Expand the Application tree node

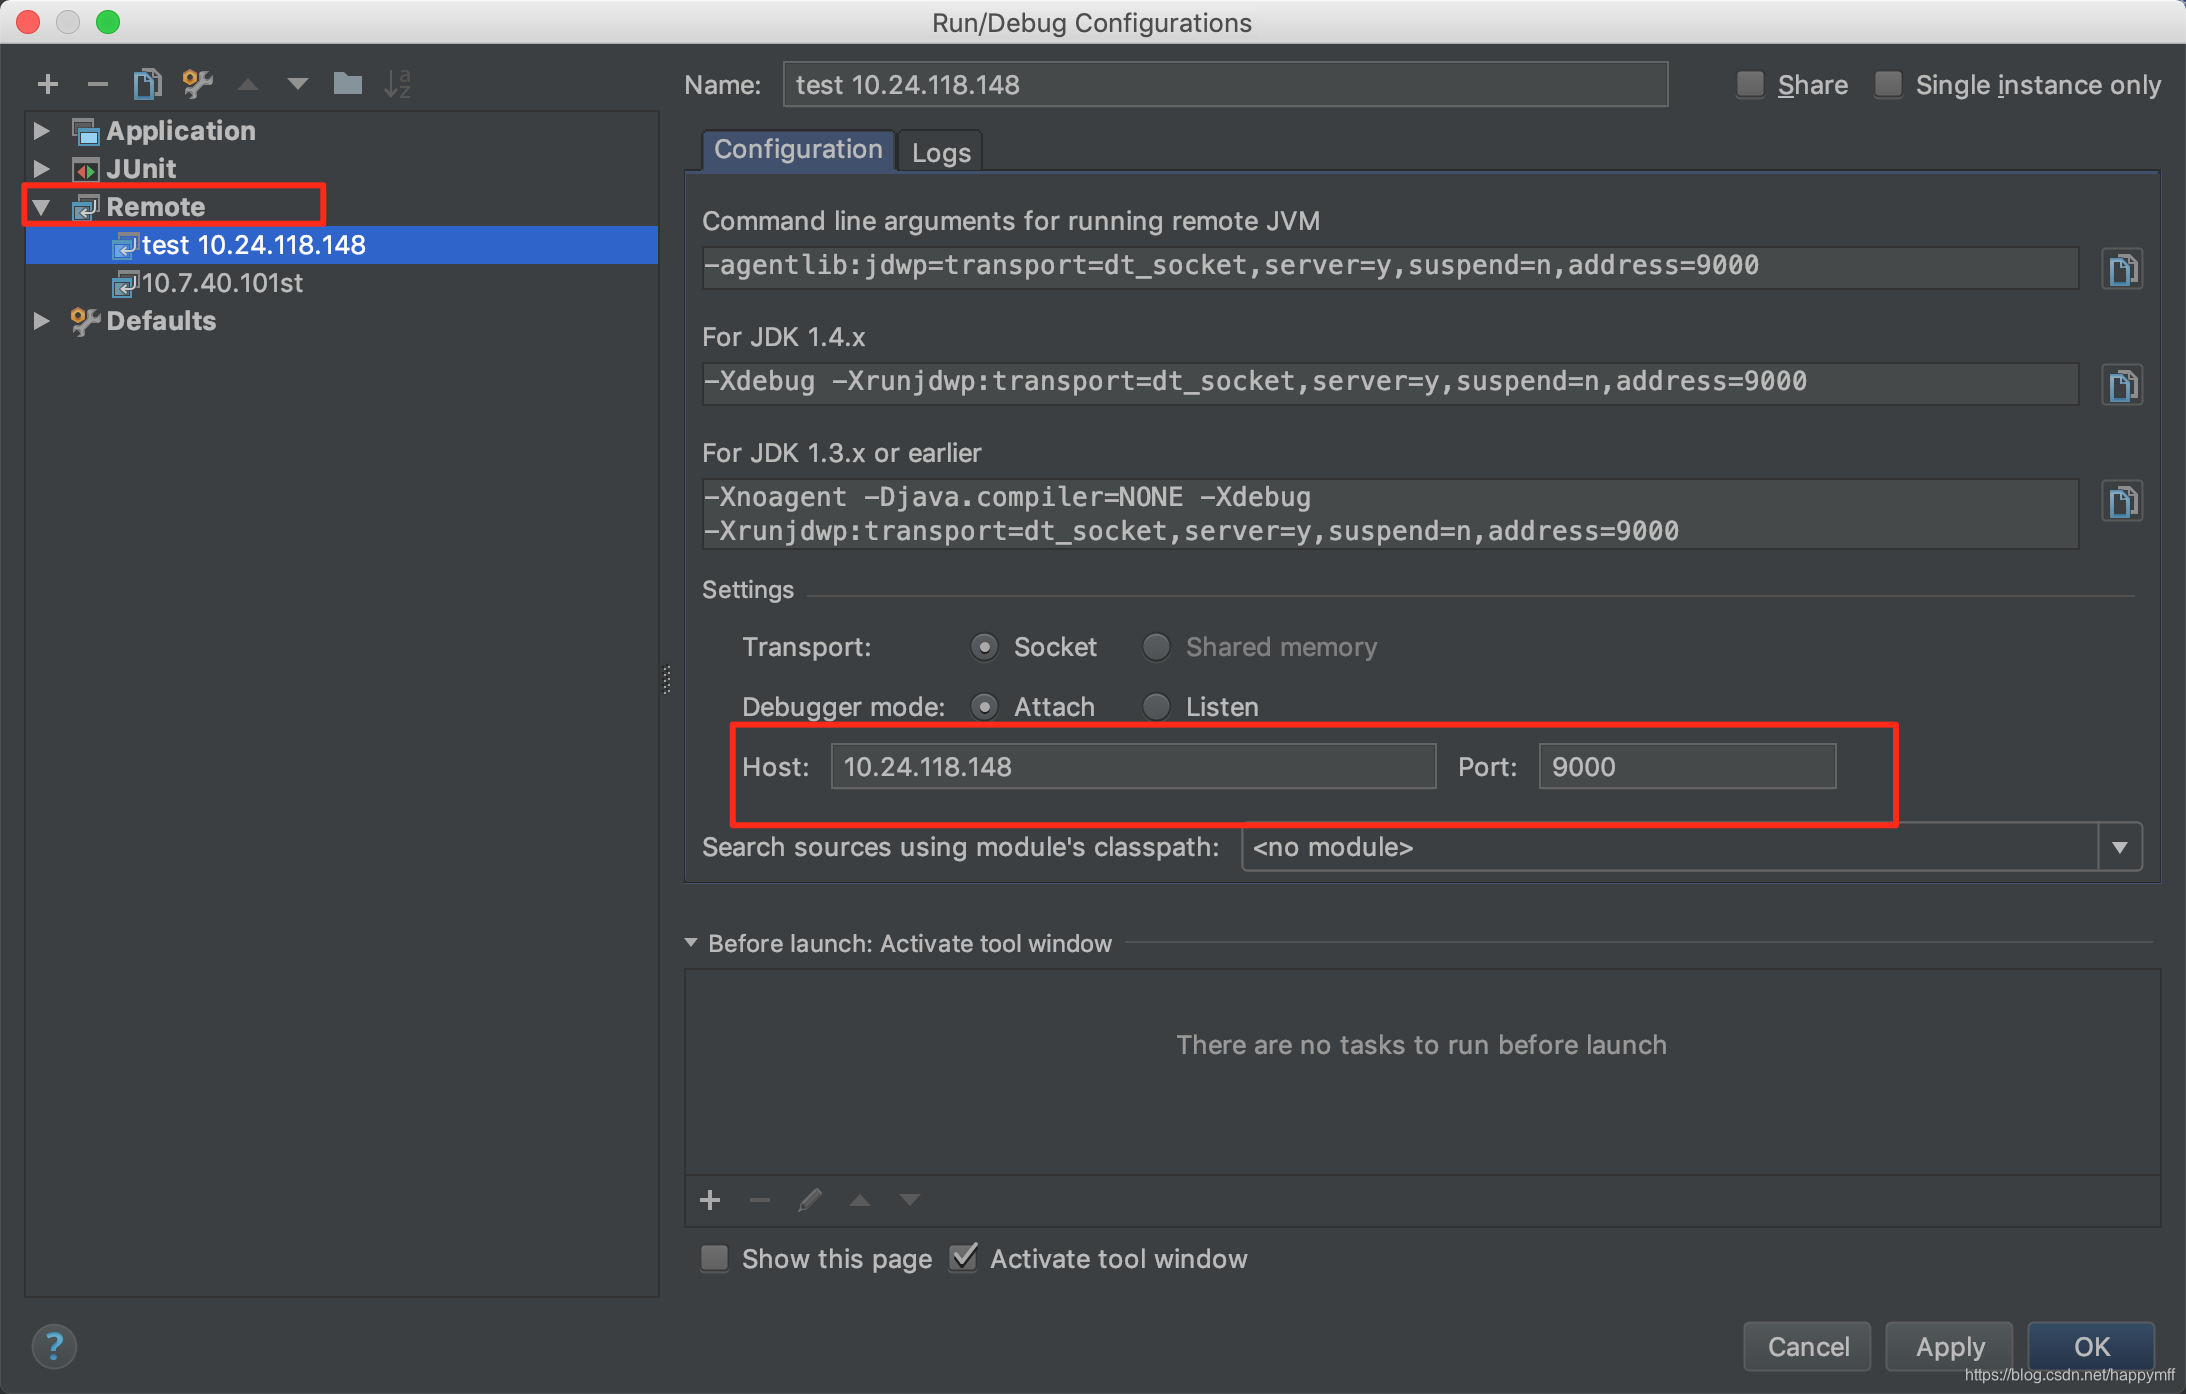click(41, 131)
